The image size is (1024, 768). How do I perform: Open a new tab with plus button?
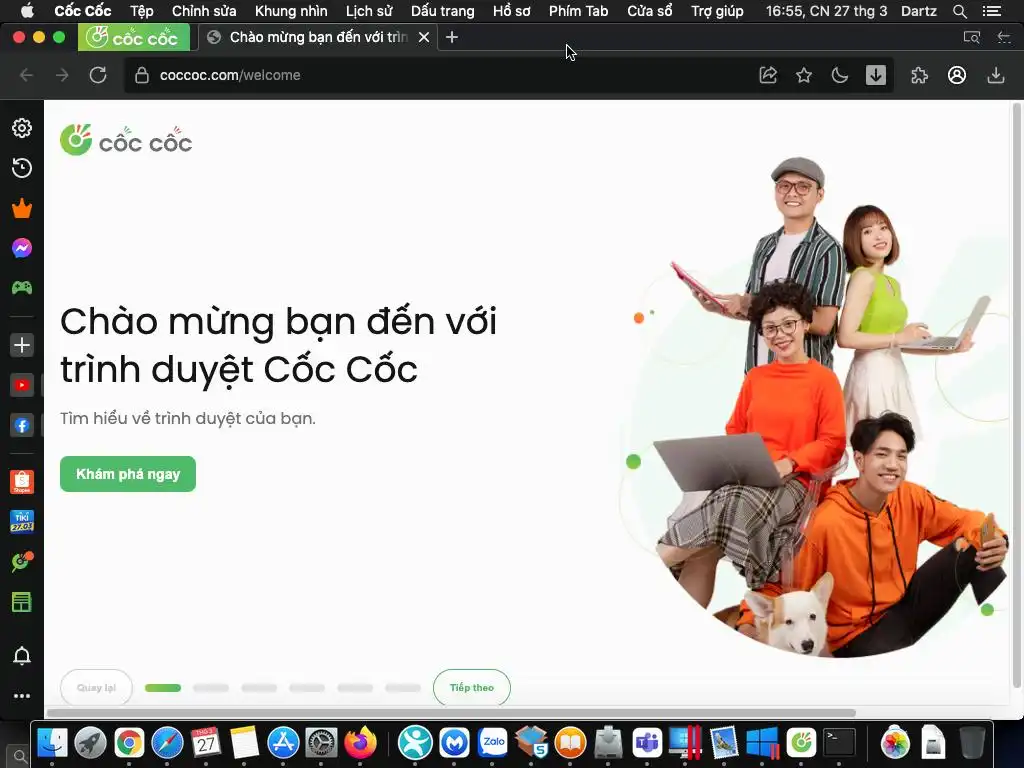pyautogui.click(x=452, y=37)
